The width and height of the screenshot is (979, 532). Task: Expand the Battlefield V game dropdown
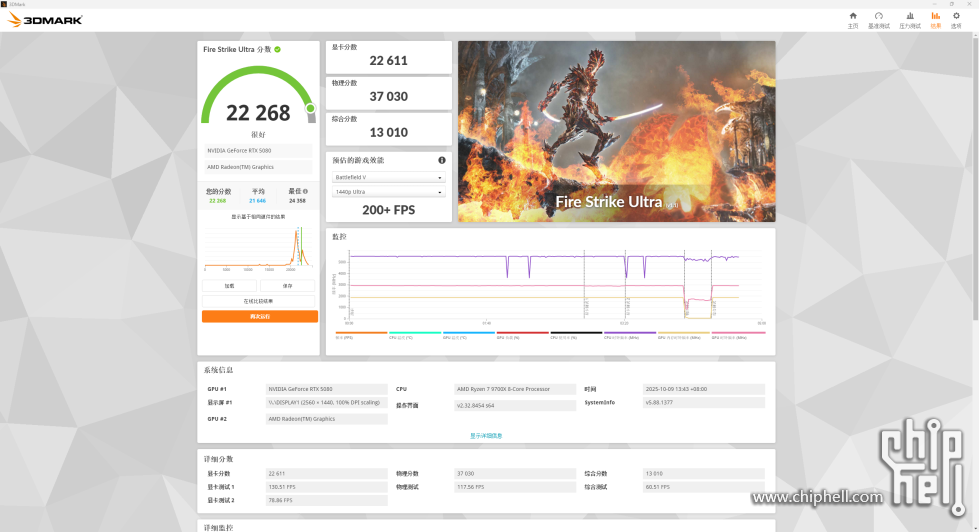[388, 177]
